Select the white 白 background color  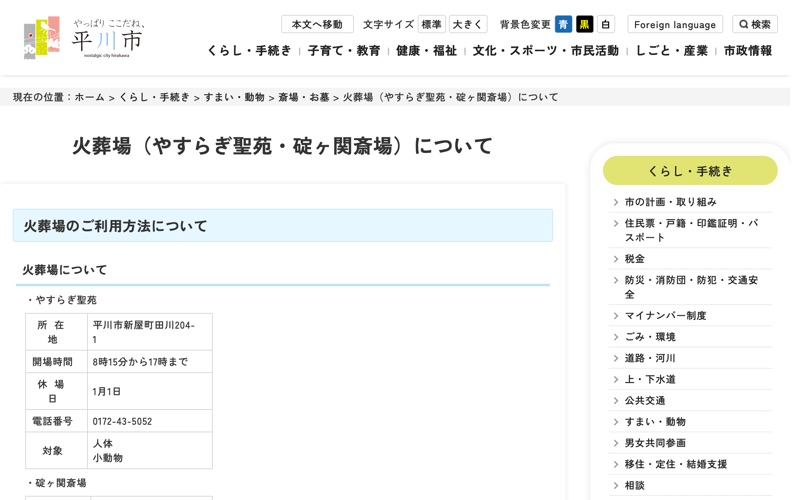point(605,24)
